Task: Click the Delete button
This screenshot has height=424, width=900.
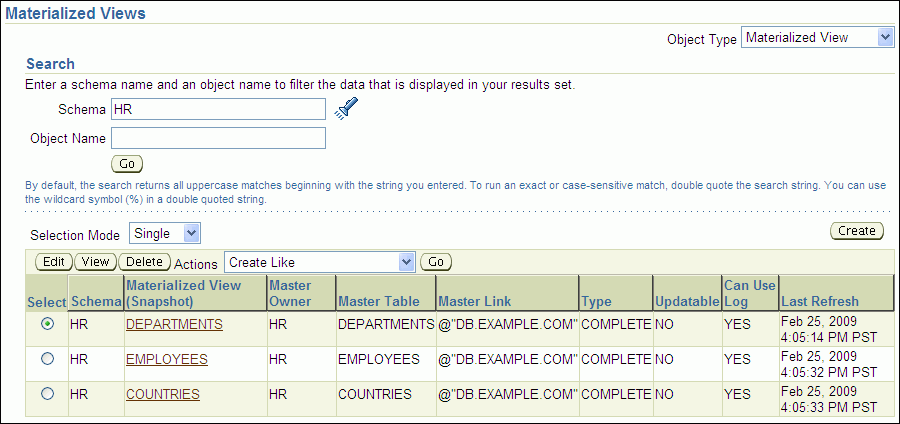Action: tap(144, 262)
